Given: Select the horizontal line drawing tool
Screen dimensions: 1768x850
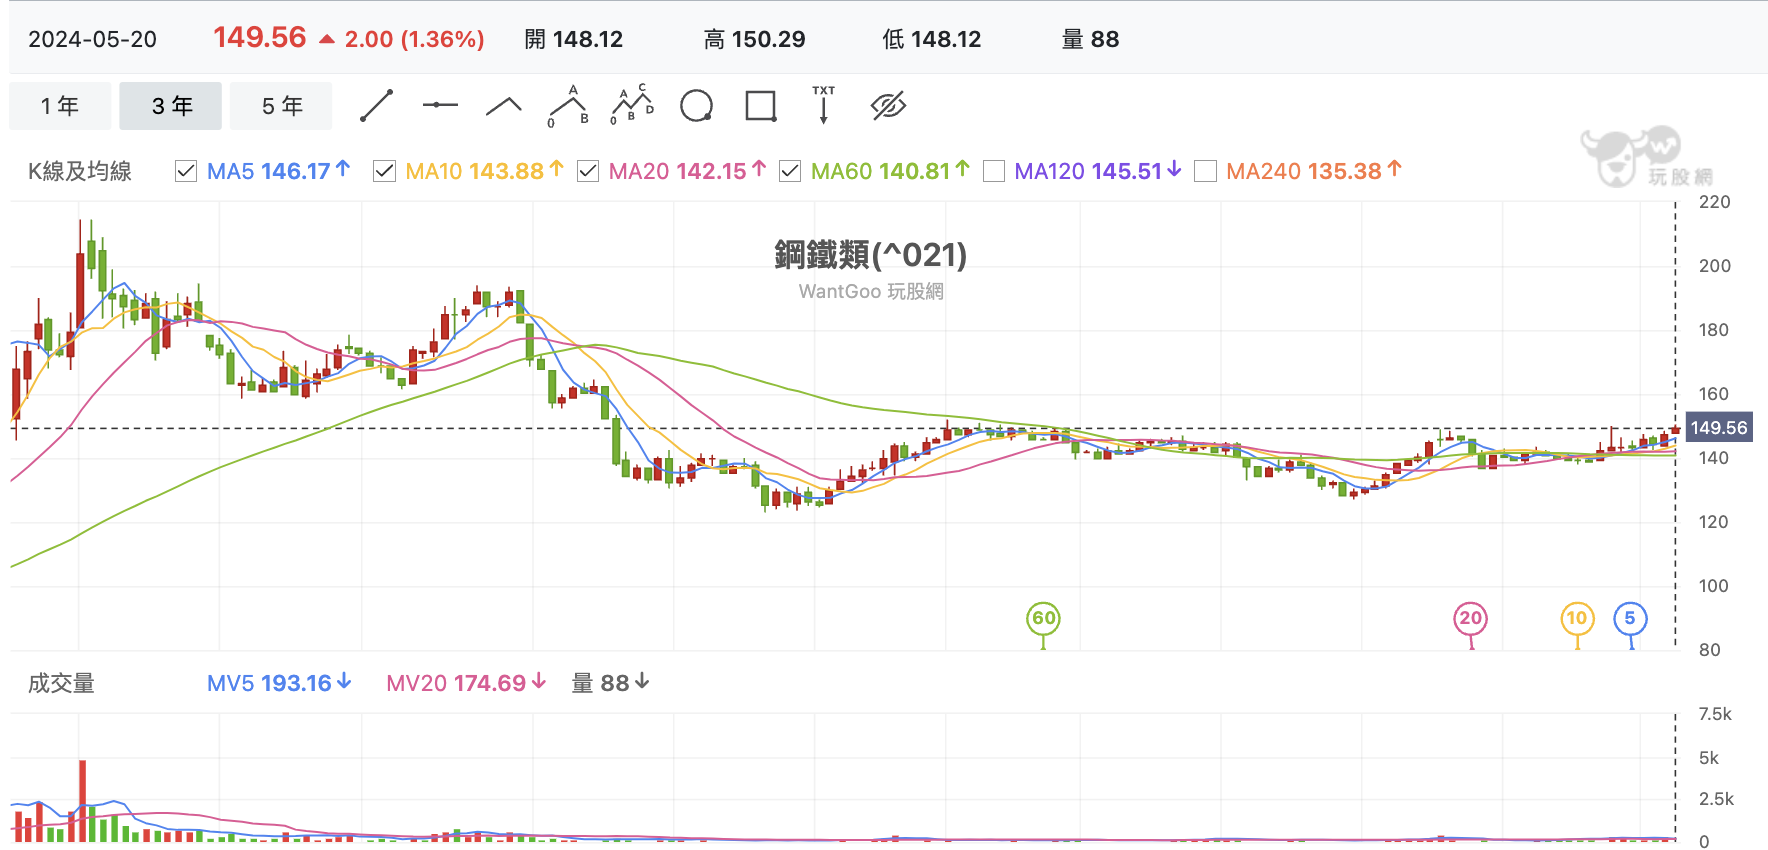Looking at the screenshot, I should [440, 105].
